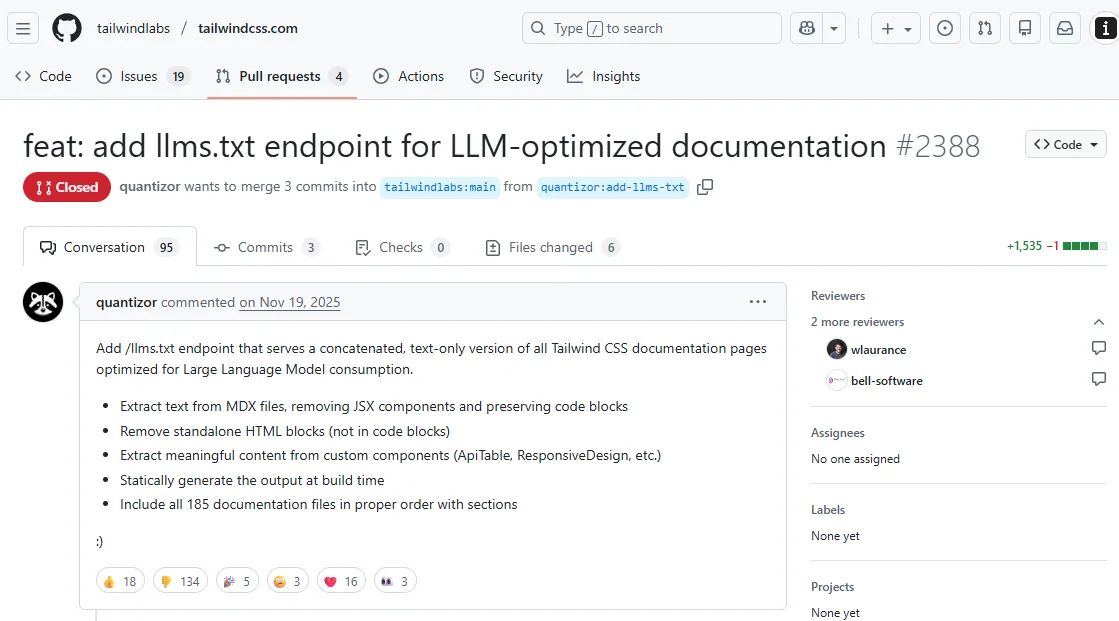
Task: Switch to the Files changed tab
Action: 551,248
